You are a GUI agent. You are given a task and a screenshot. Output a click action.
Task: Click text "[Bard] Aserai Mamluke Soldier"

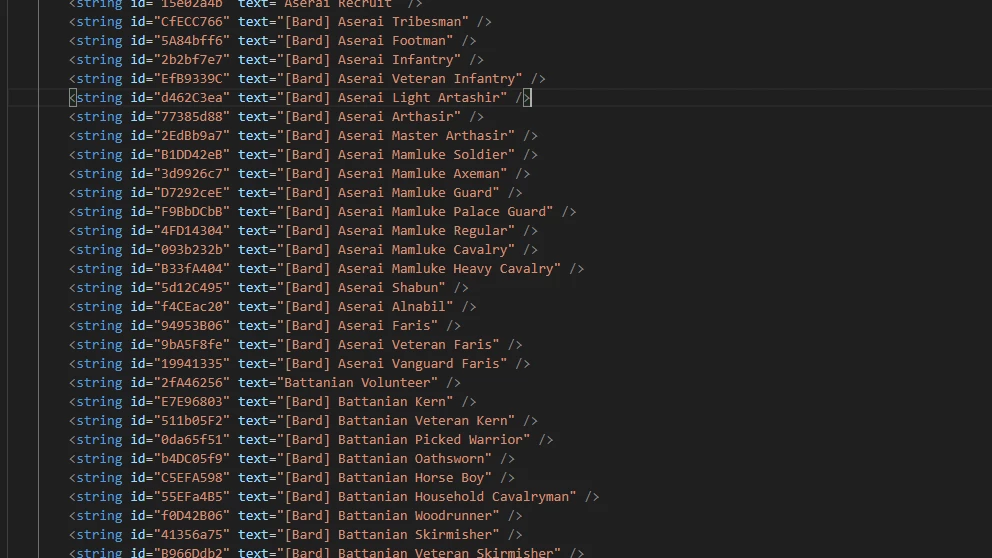pos(396,154)
